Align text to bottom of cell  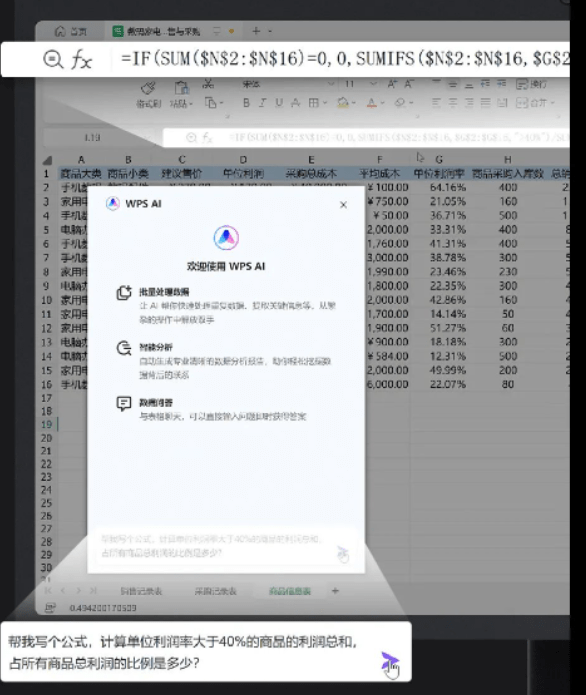click(x=469, y=84)
